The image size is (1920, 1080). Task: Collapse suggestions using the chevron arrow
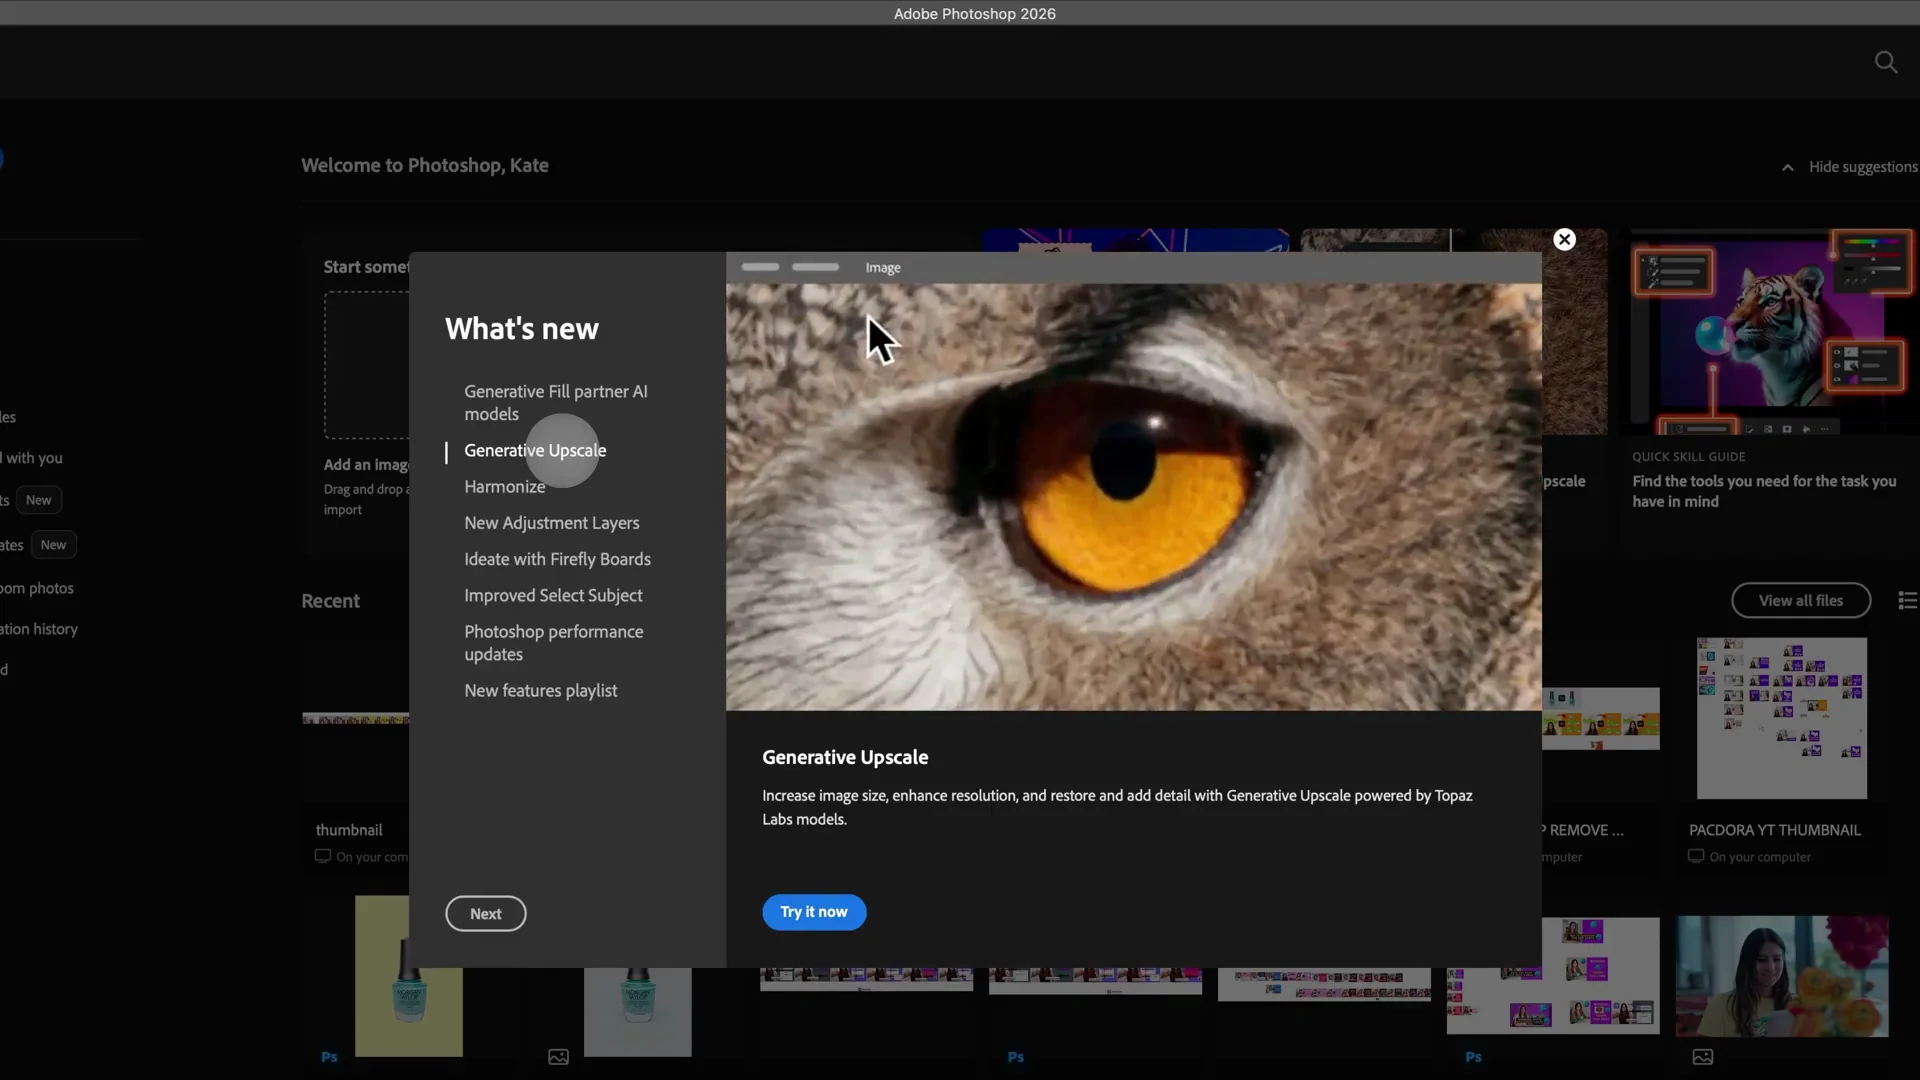1787,167
